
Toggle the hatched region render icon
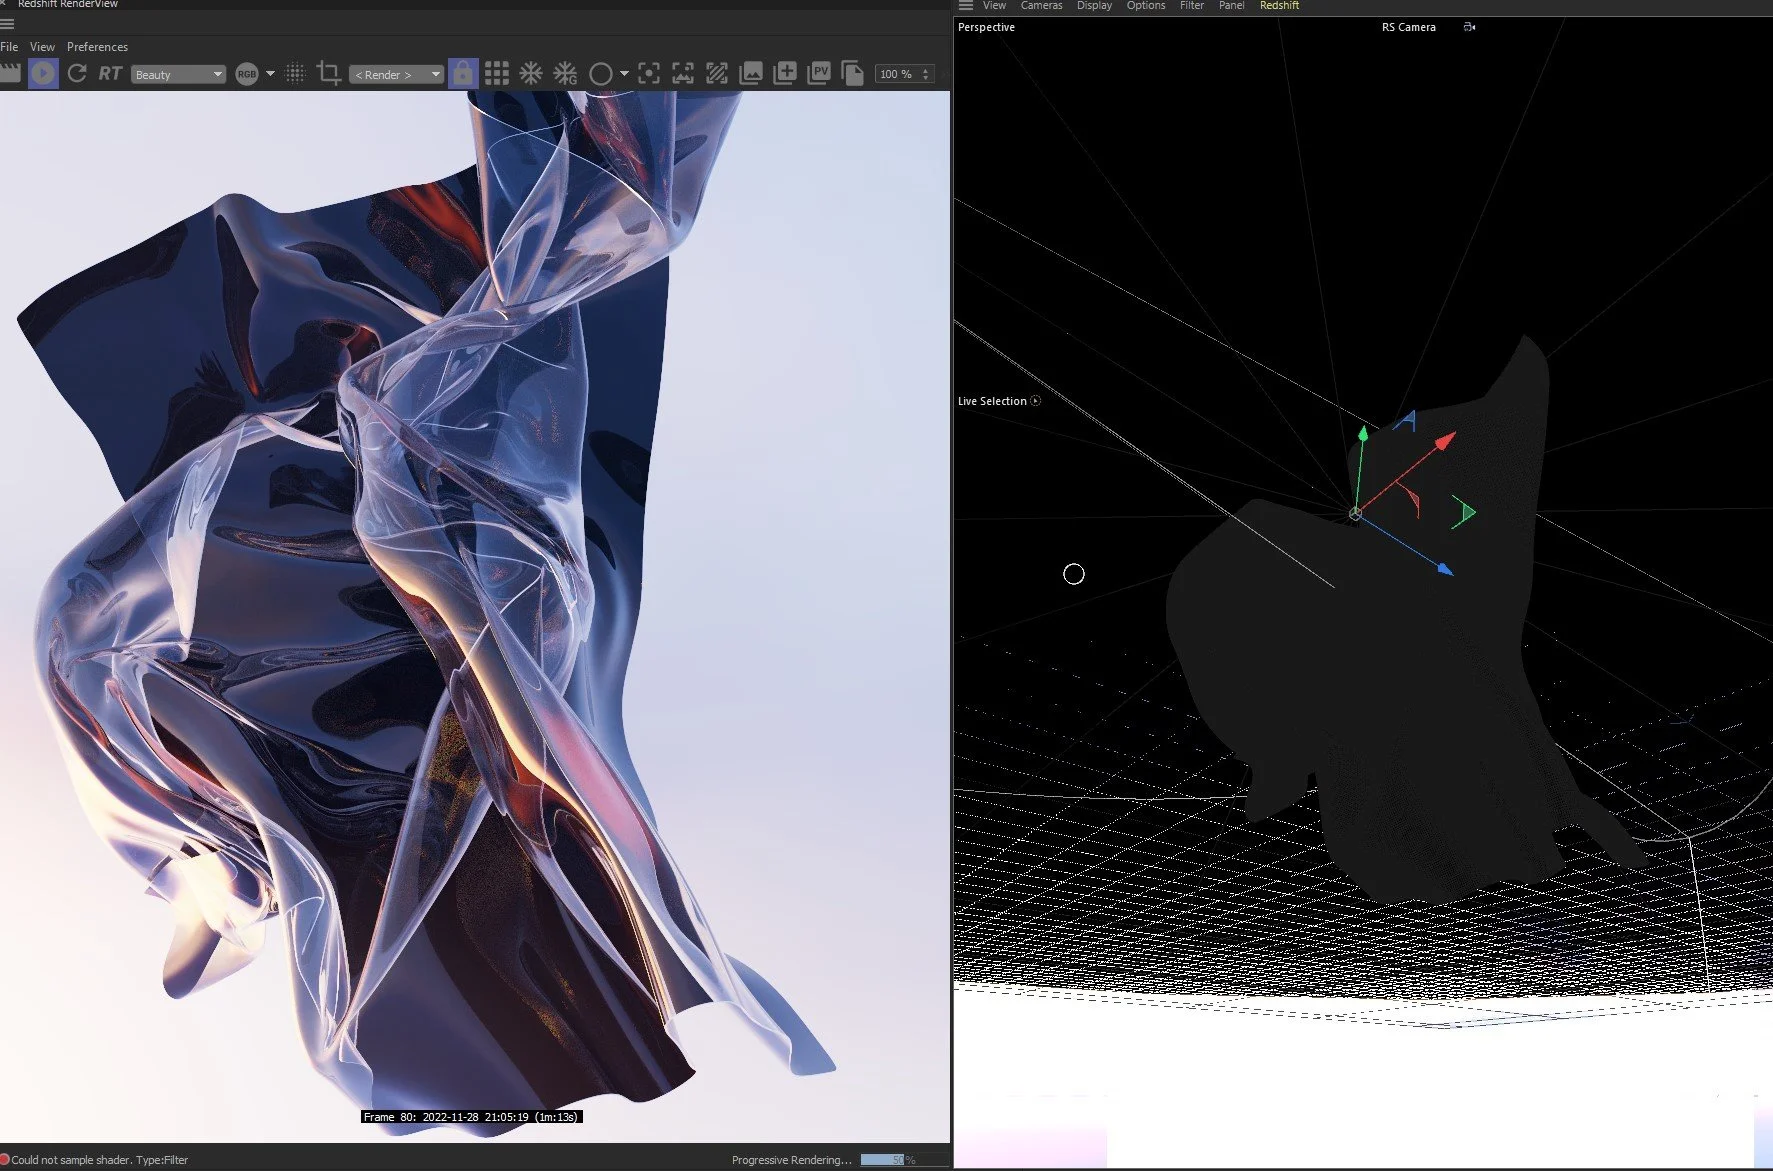(717, 73)
